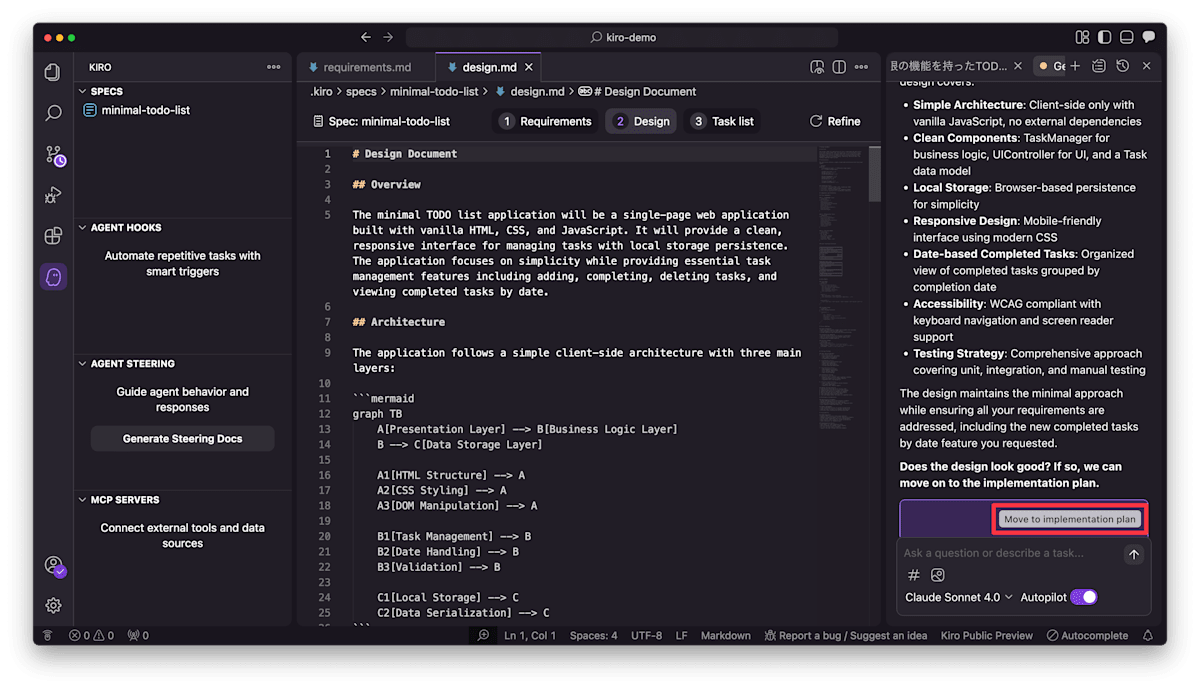Screen dimensions: 1200x689
Task: Open the chat task list icon
Action: pyautogui.click(x=1099, y=66)
